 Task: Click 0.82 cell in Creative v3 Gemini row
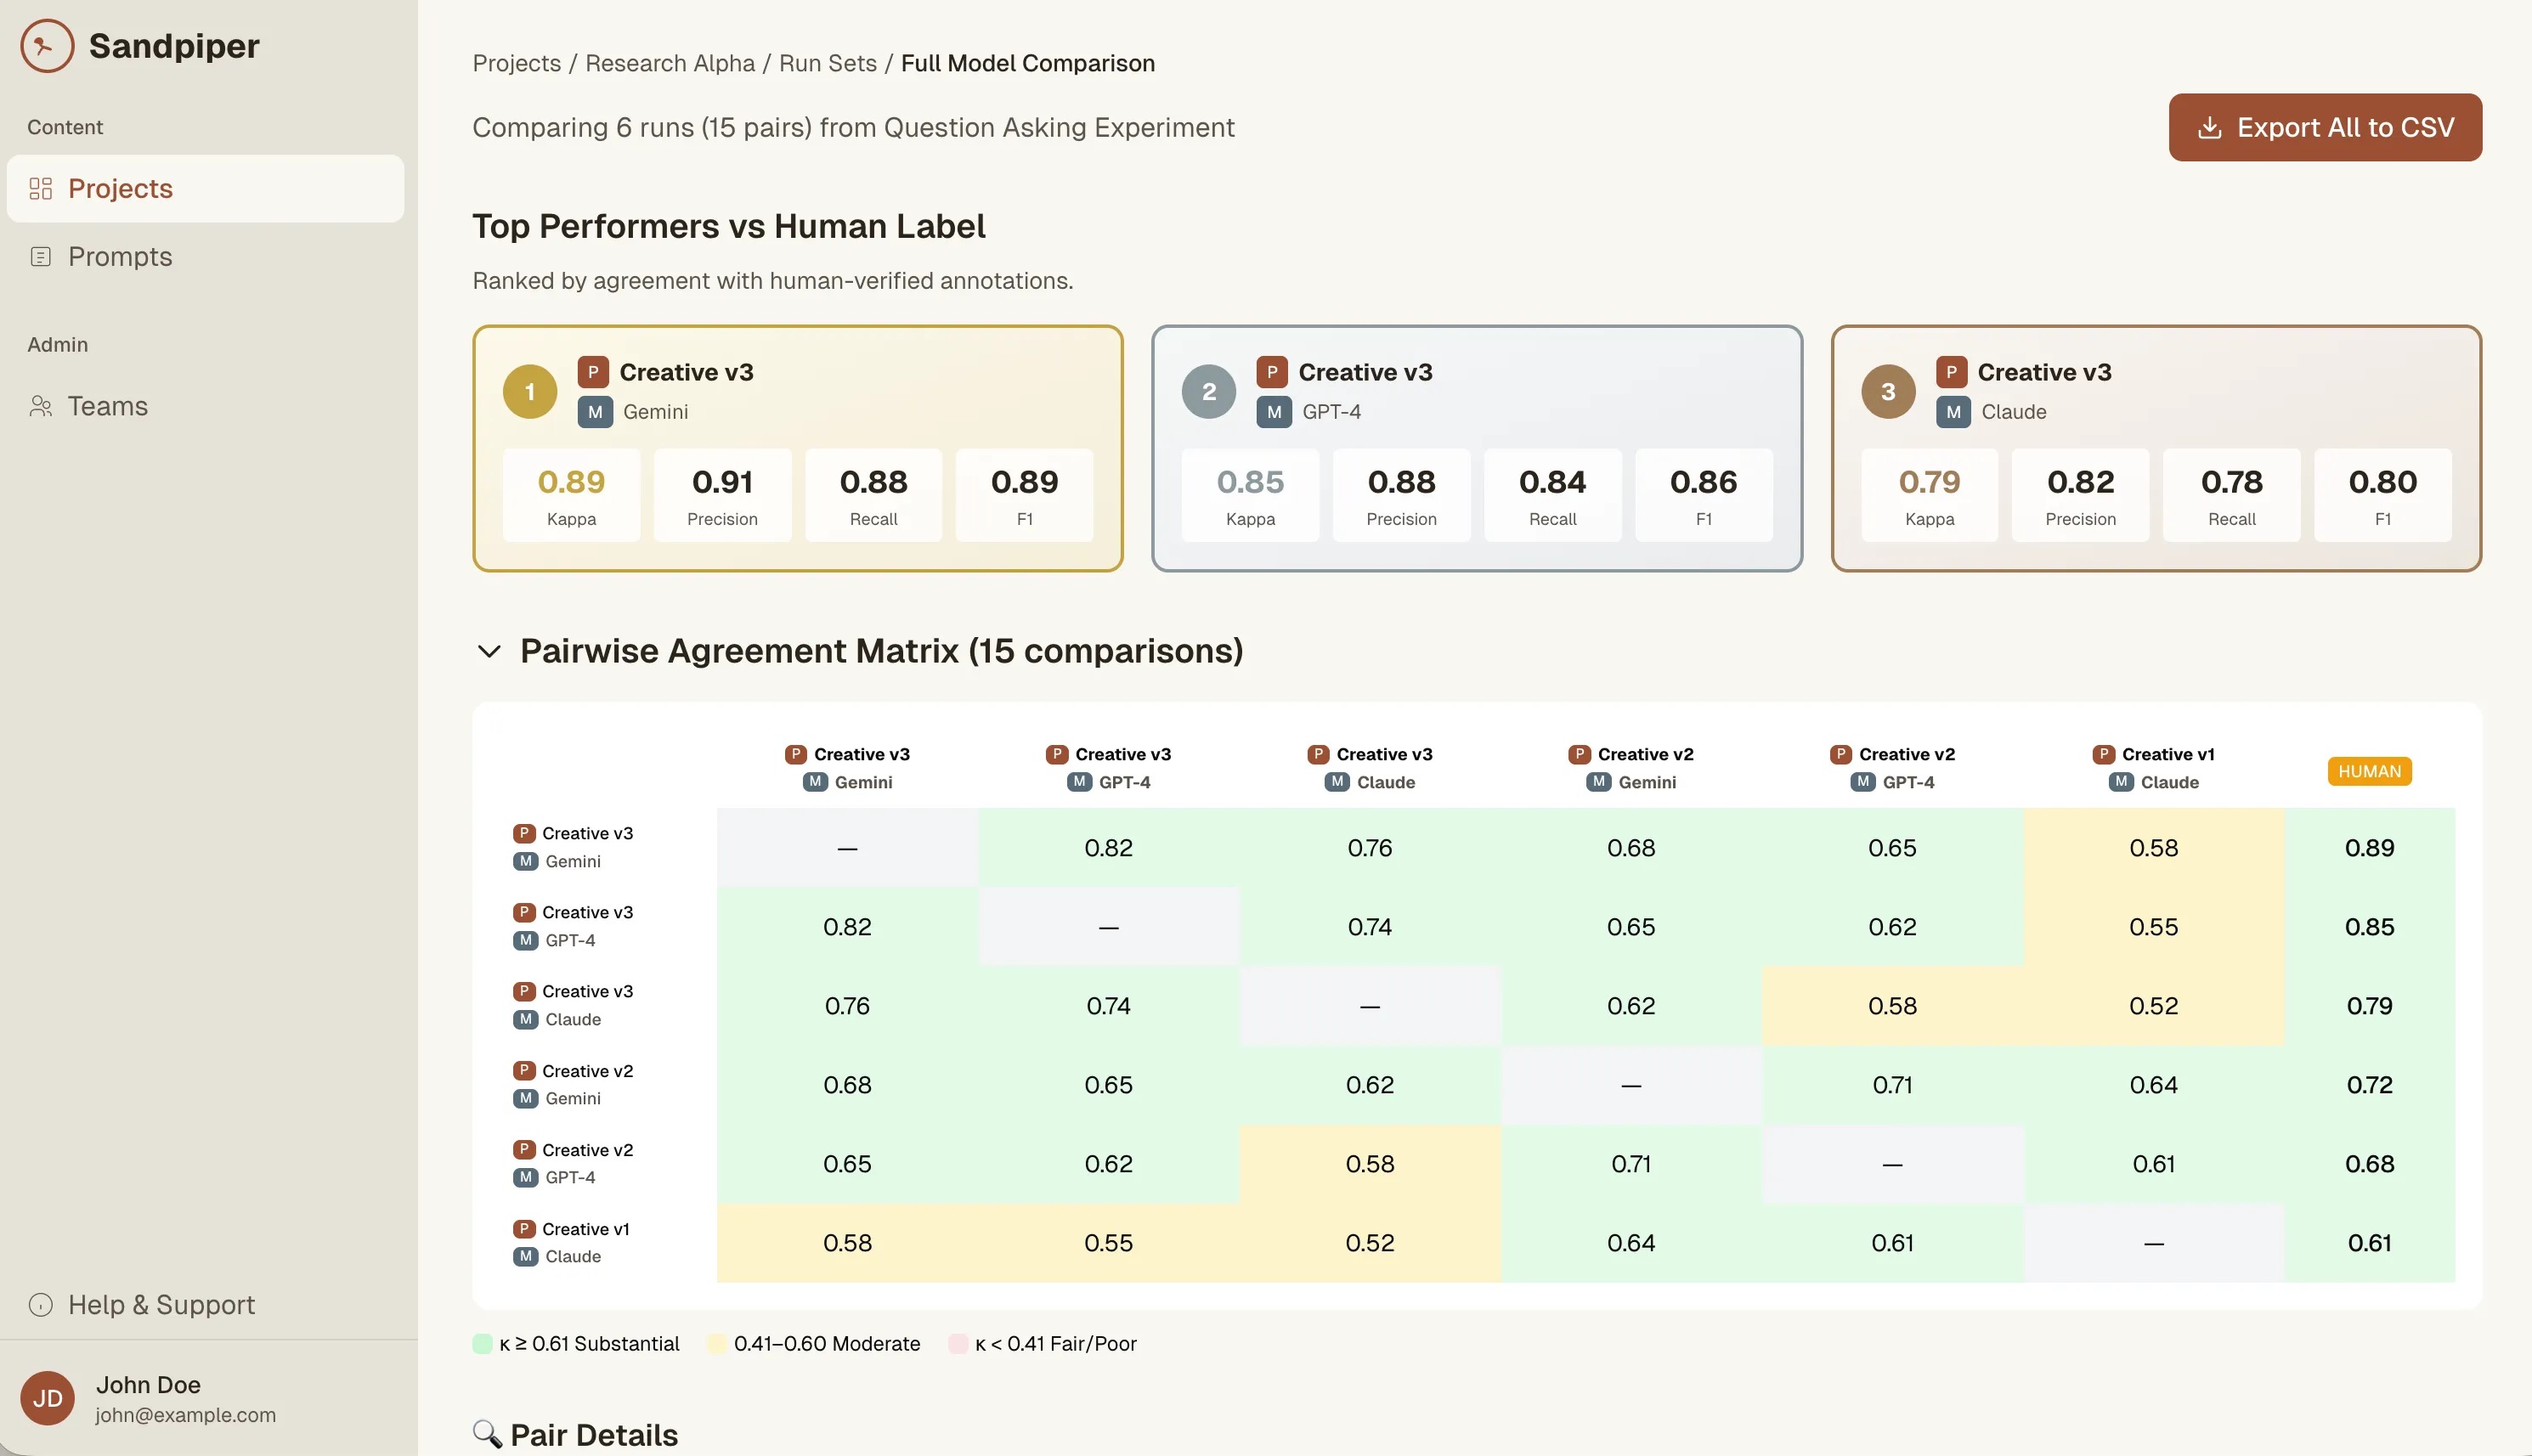pos(1108,847)
